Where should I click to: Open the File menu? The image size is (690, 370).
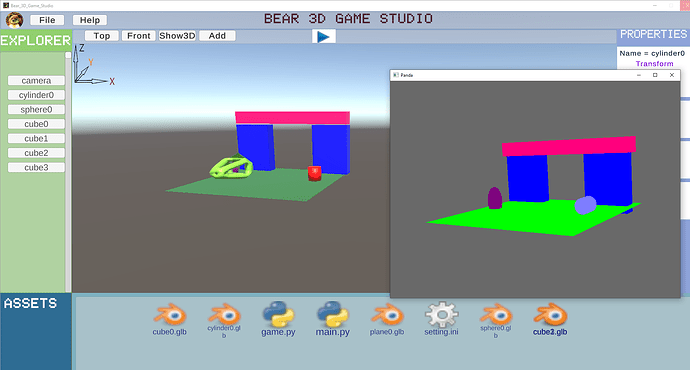point(47,20)
